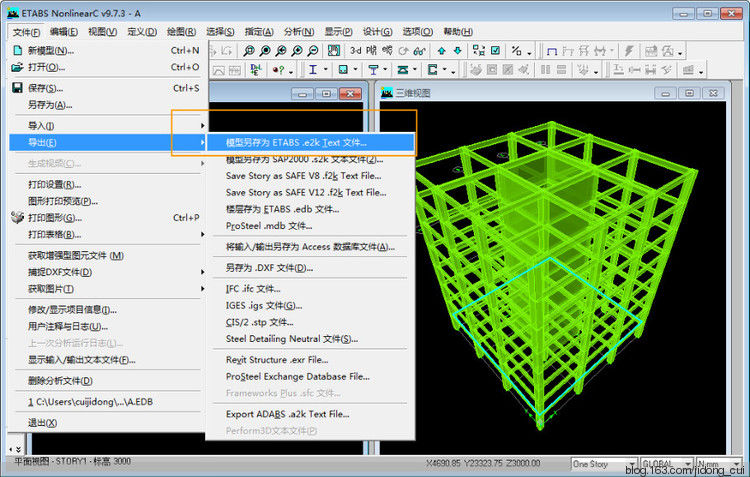750x477 pixels.
Task: Click the point question mark icon
Action: (278, 70)
